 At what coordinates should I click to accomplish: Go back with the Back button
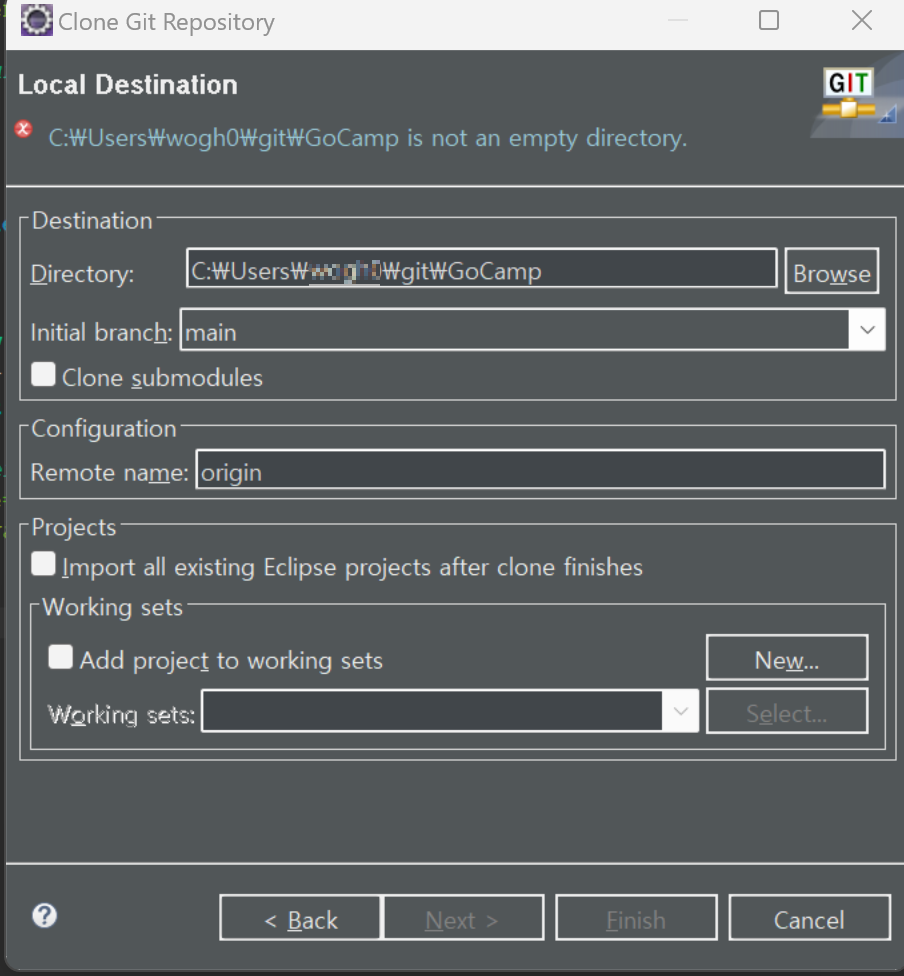point(301,918)
